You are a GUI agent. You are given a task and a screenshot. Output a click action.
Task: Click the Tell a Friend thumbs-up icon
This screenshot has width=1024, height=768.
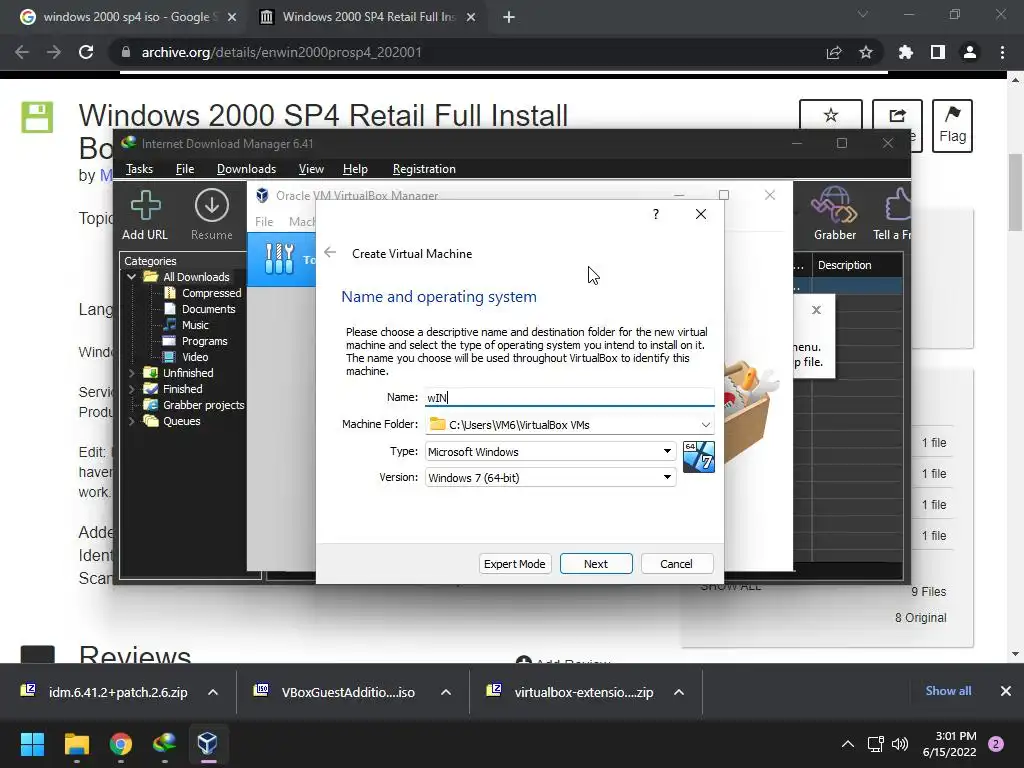tap(897, 206)
